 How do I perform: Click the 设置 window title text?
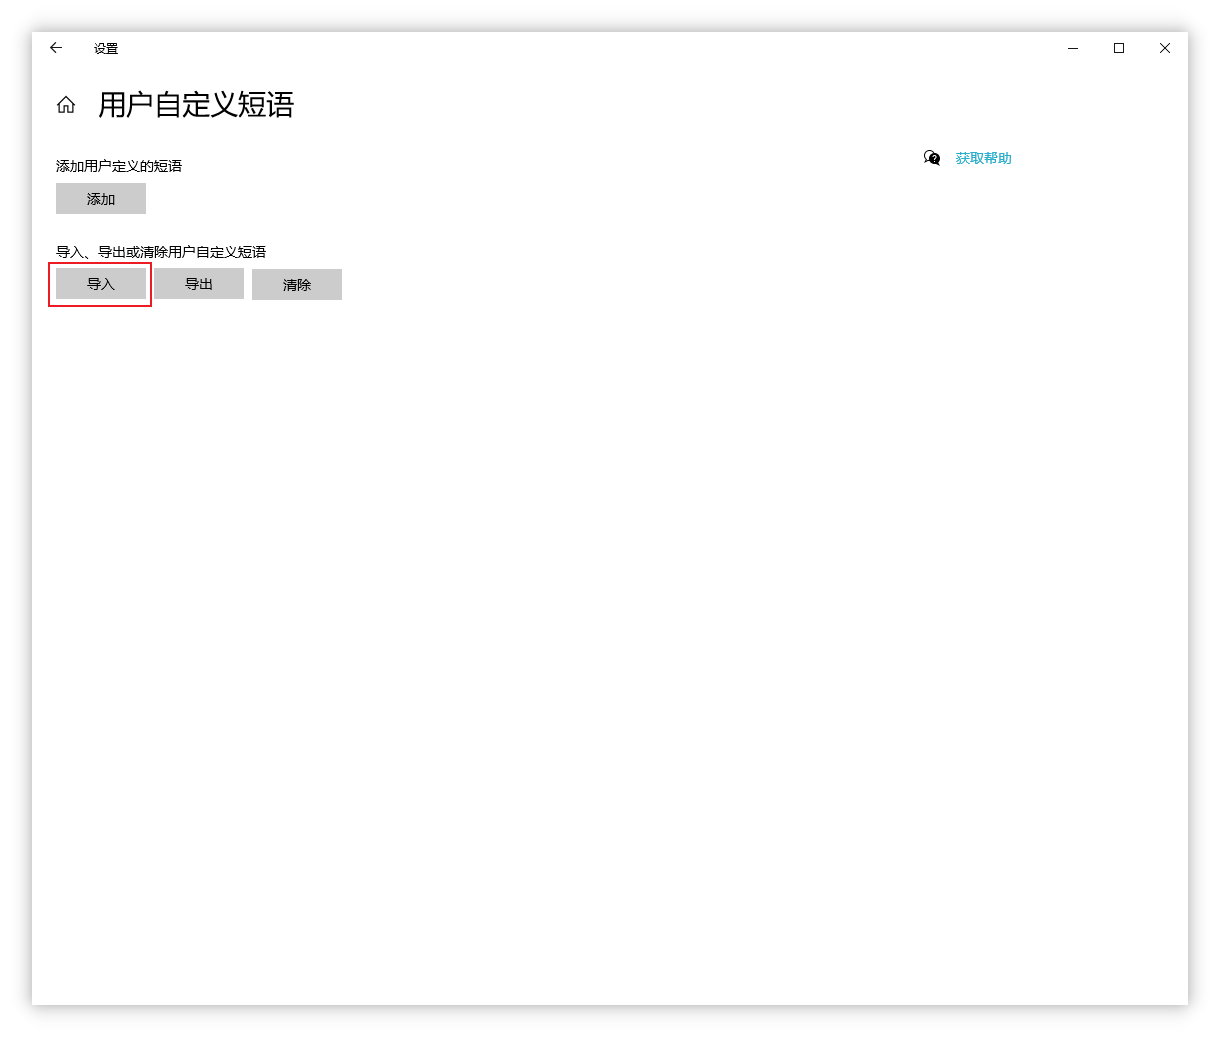coord(106,48)
